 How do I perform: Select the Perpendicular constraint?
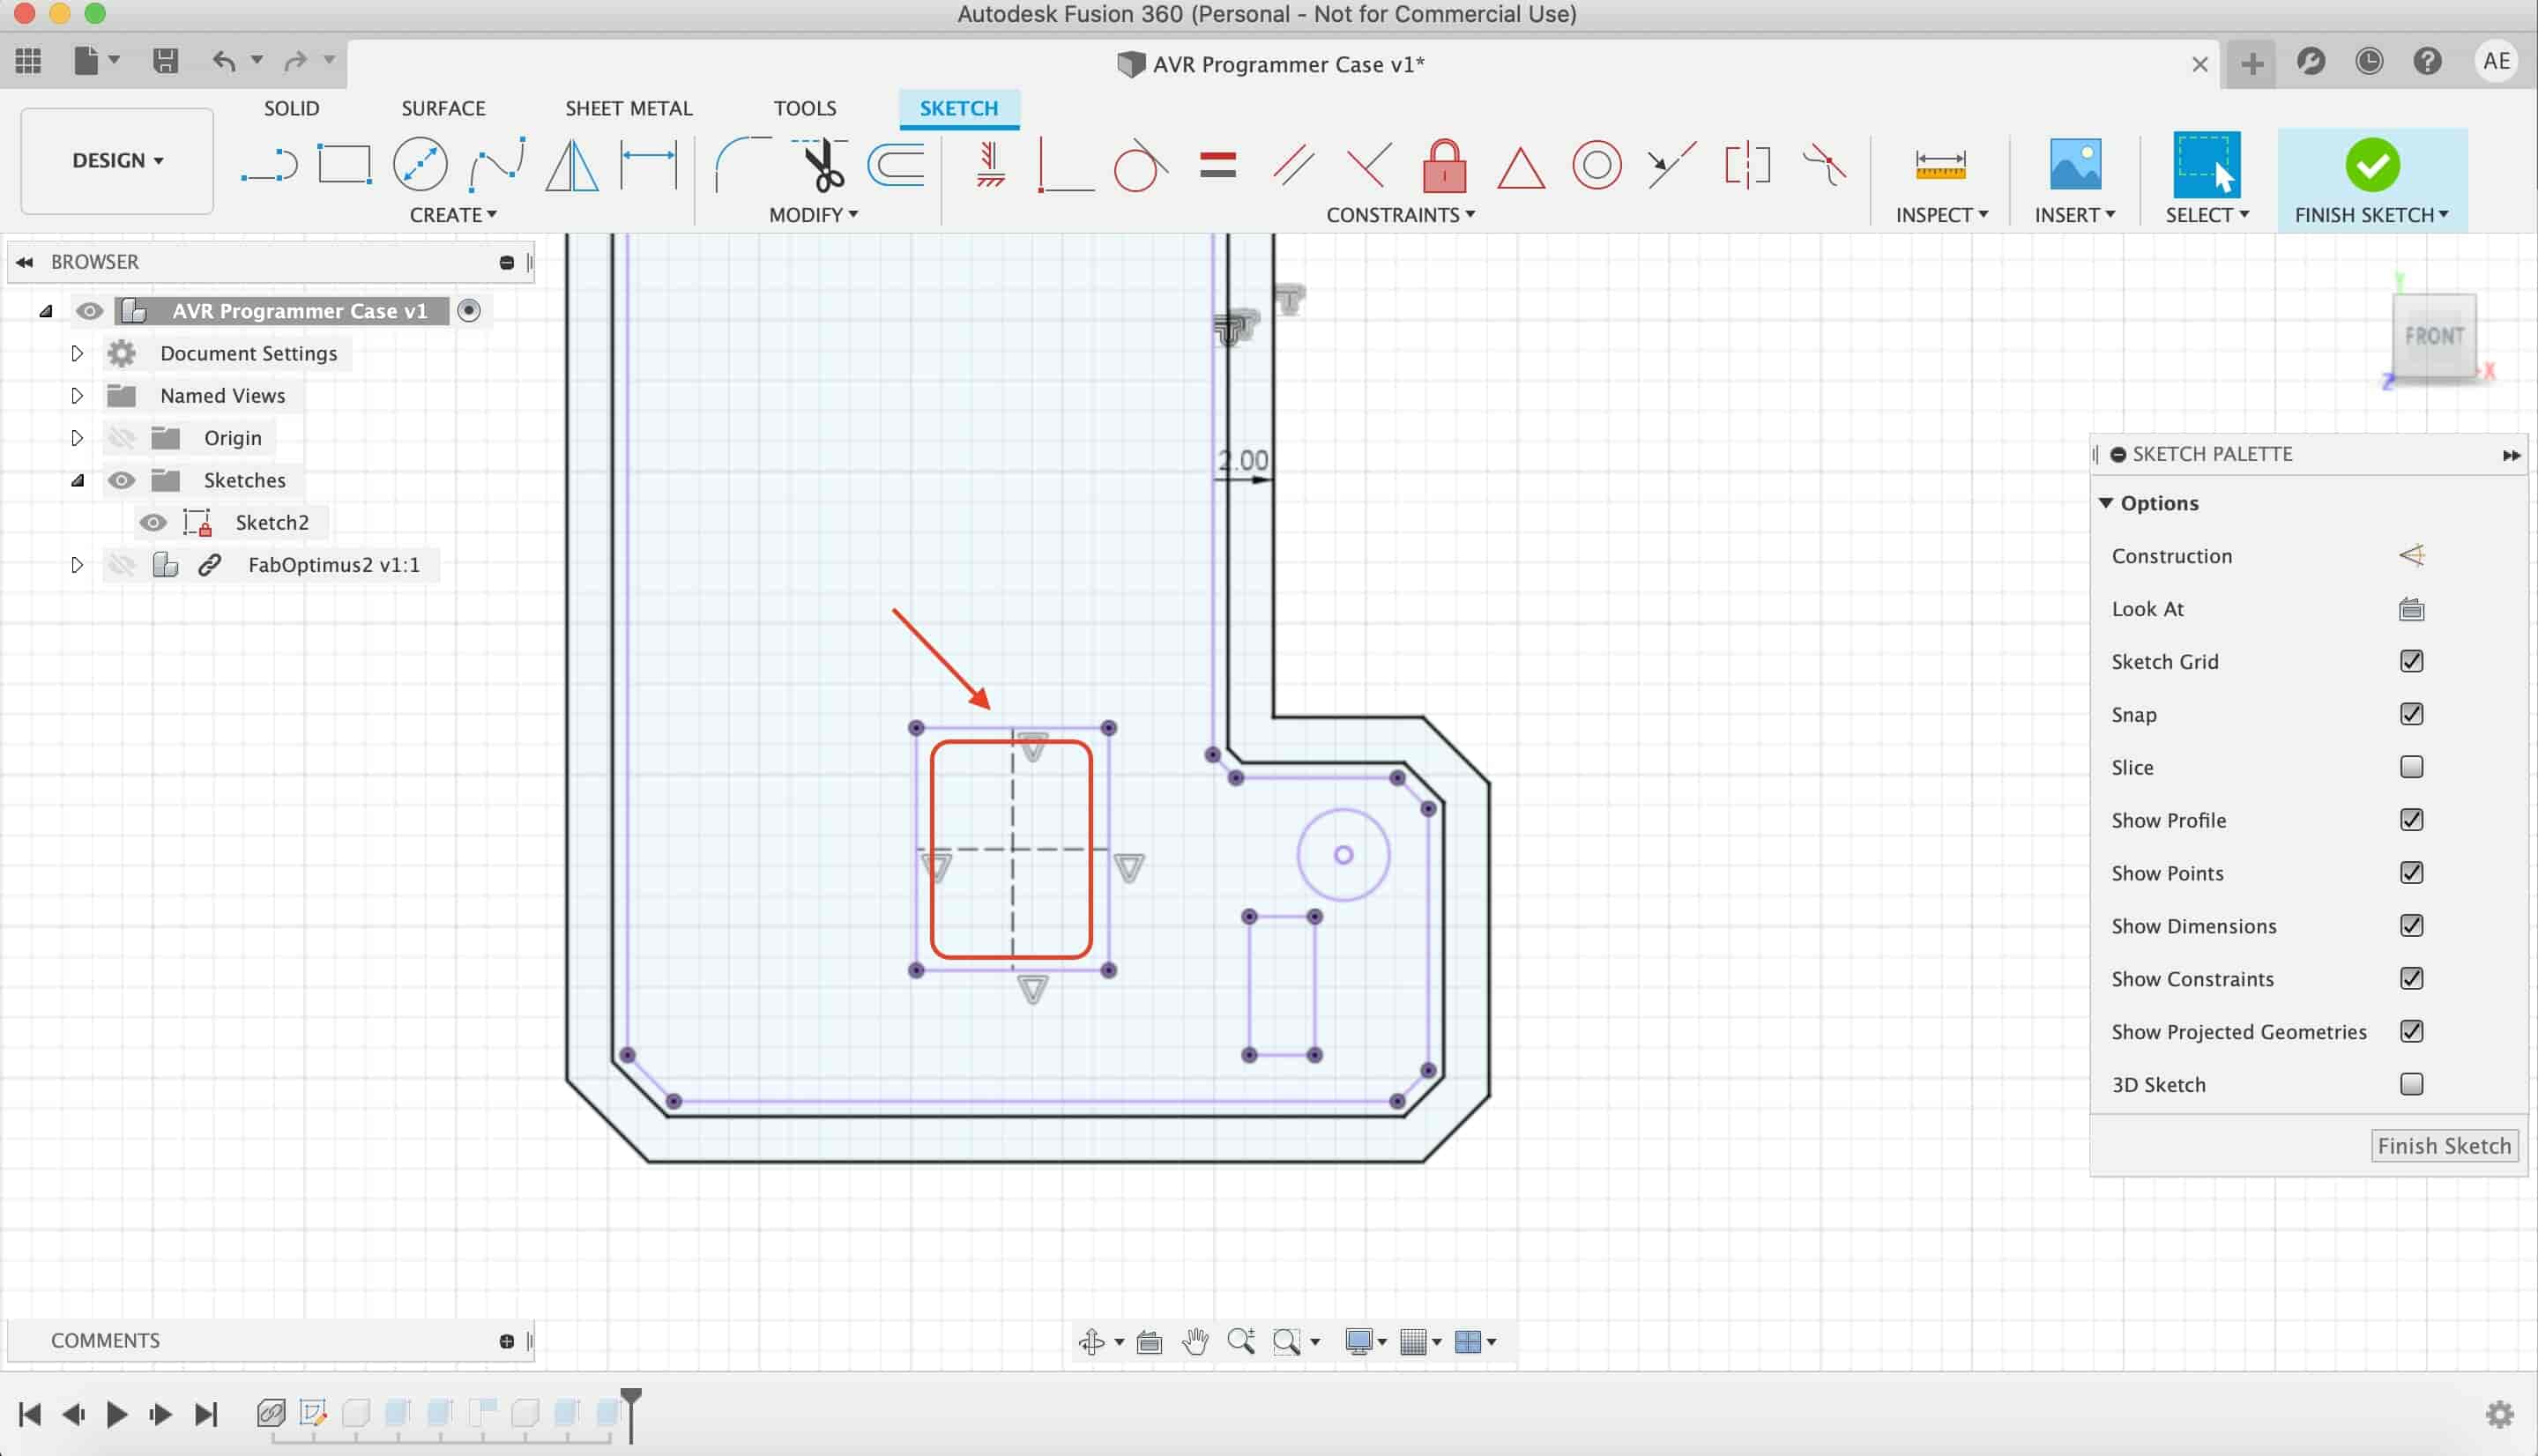click(x=1369, y=164)
